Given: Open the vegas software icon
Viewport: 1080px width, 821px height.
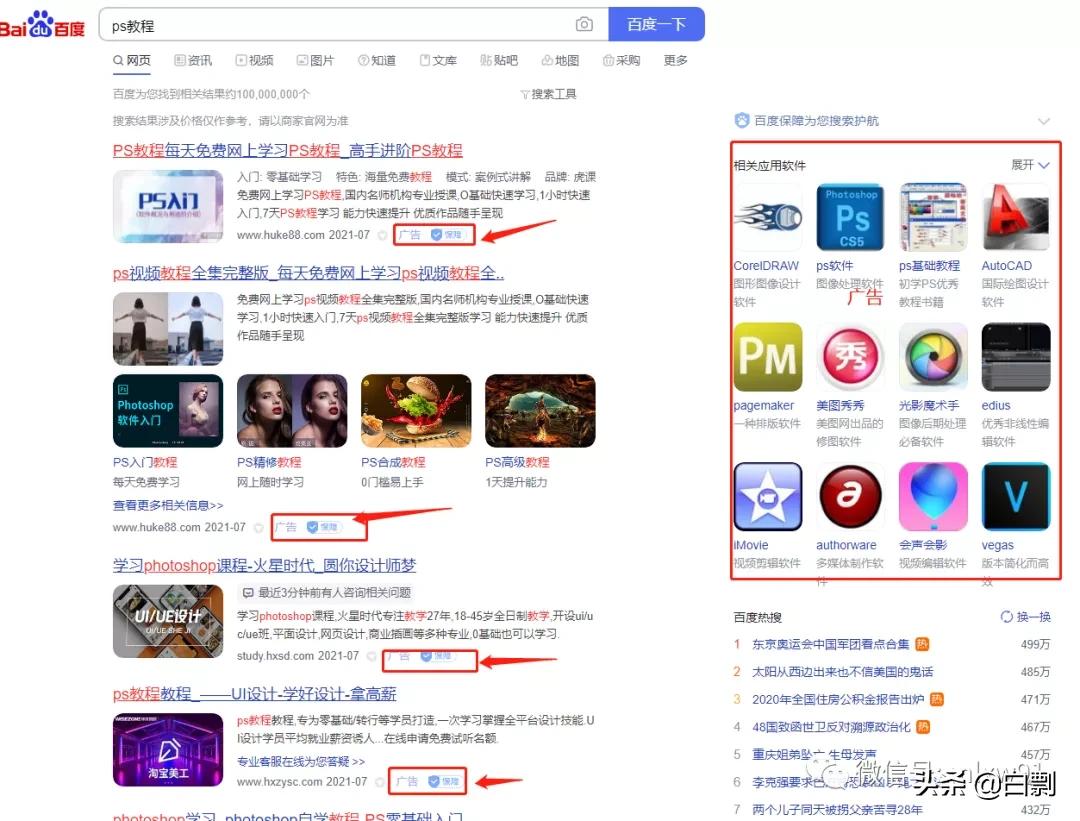Looking at the screenshot, I should (1015, 496).
